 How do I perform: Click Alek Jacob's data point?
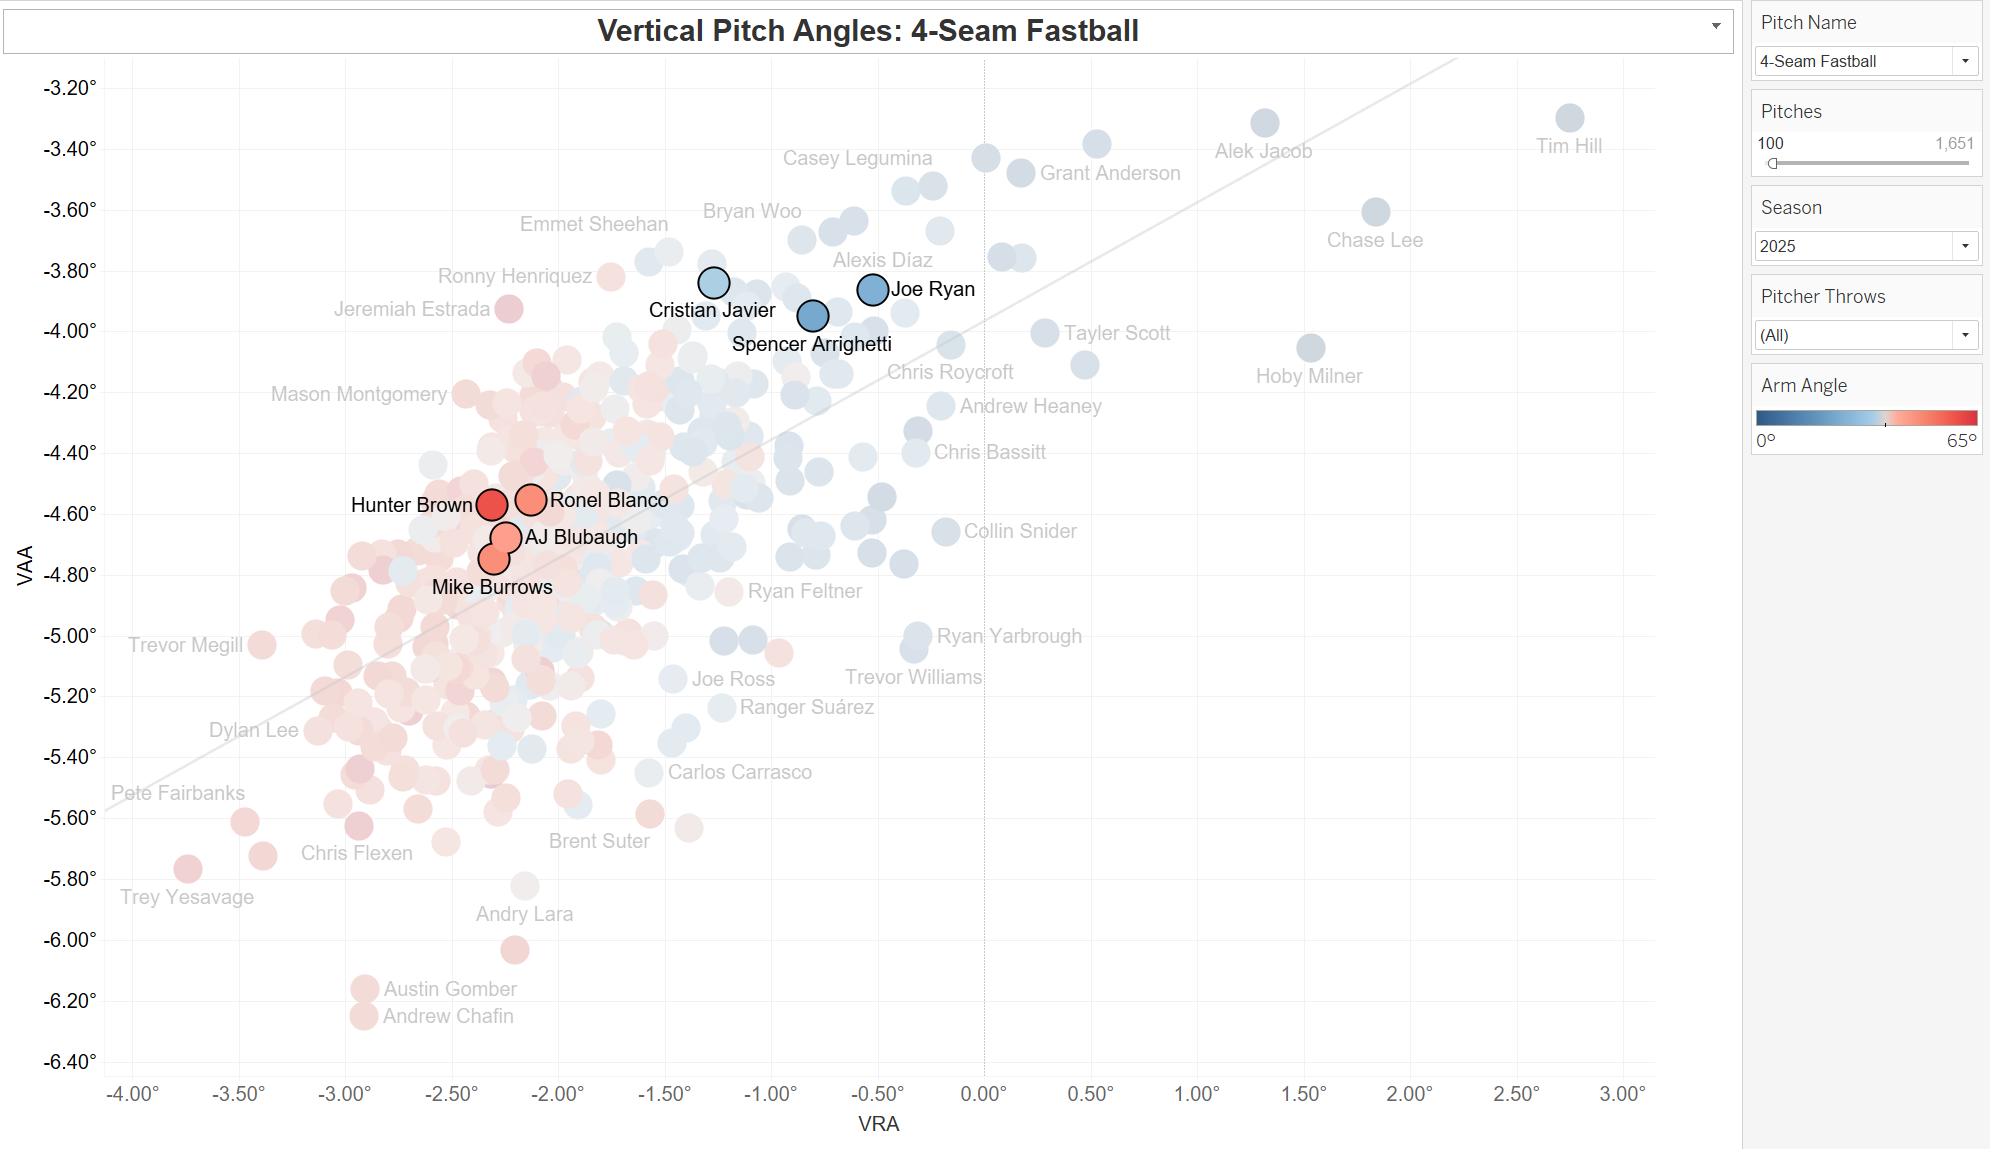click(x=1265, y=123)
